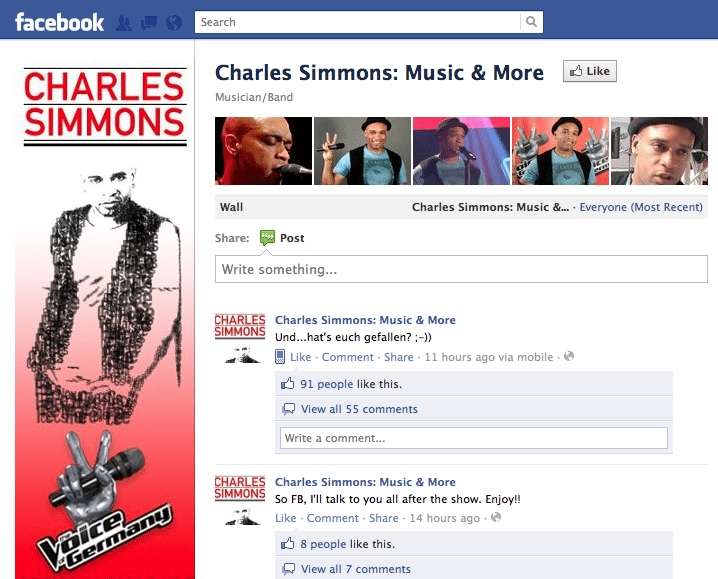Image resolution: width=718 pixels, height=579 pixels.
Task: Click Comment on the 14 hours ago post
Action: click(x=333, y=518)
